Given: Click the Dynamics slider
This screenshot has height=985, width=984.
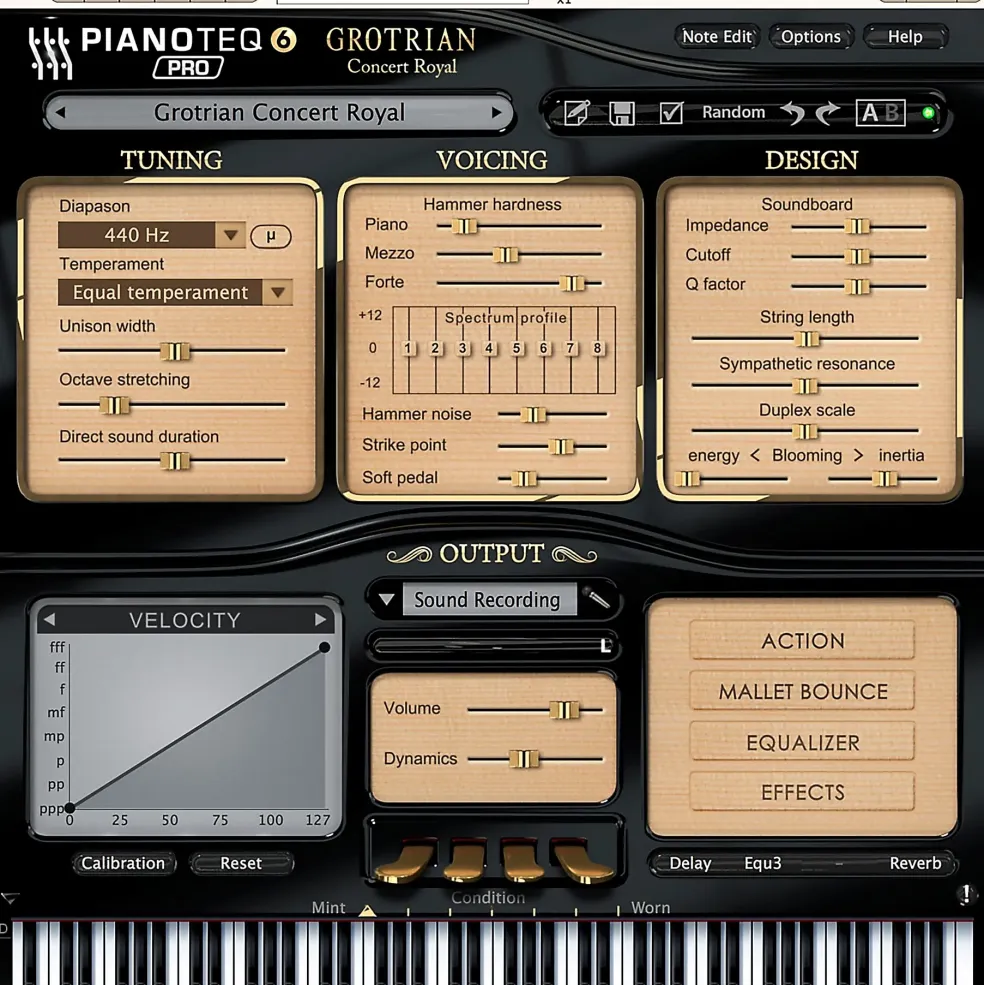Looking at the screenshot, I should 535,759.
